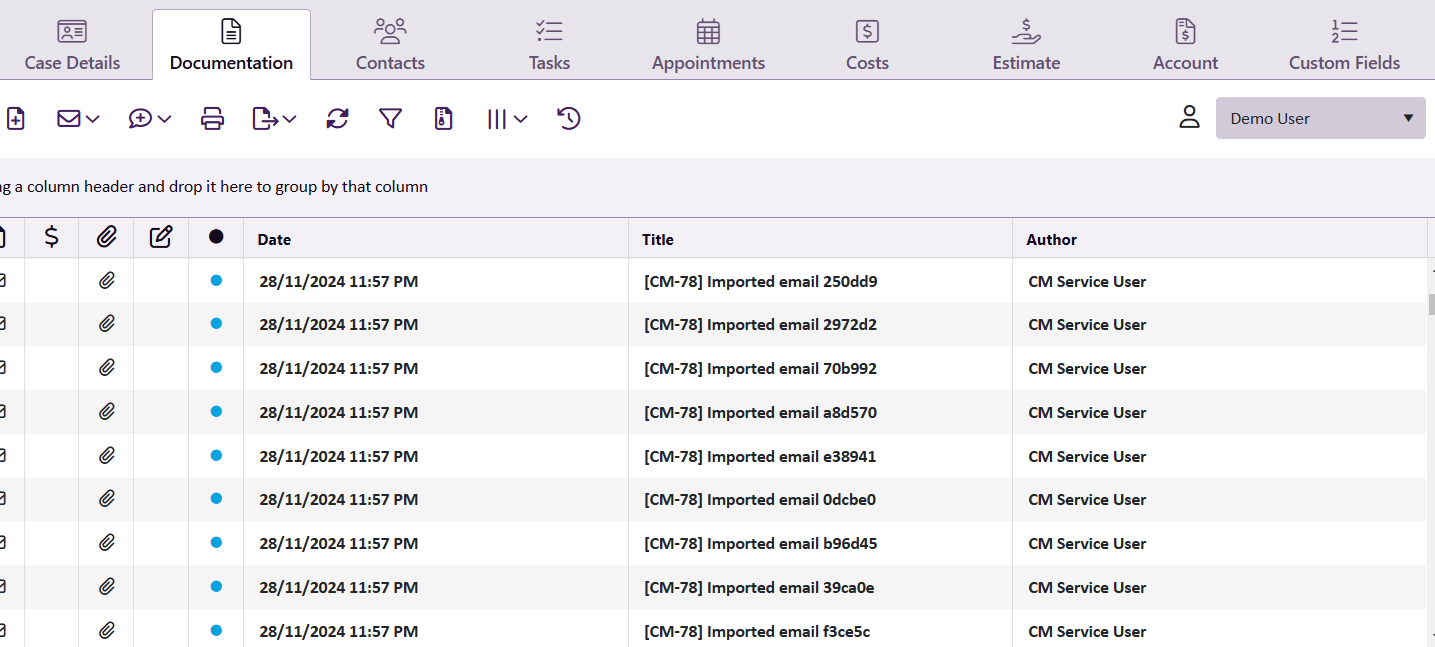Switch to the Contacts tab
Viewport: 1435px width, 647px height.
coord(390,43)
